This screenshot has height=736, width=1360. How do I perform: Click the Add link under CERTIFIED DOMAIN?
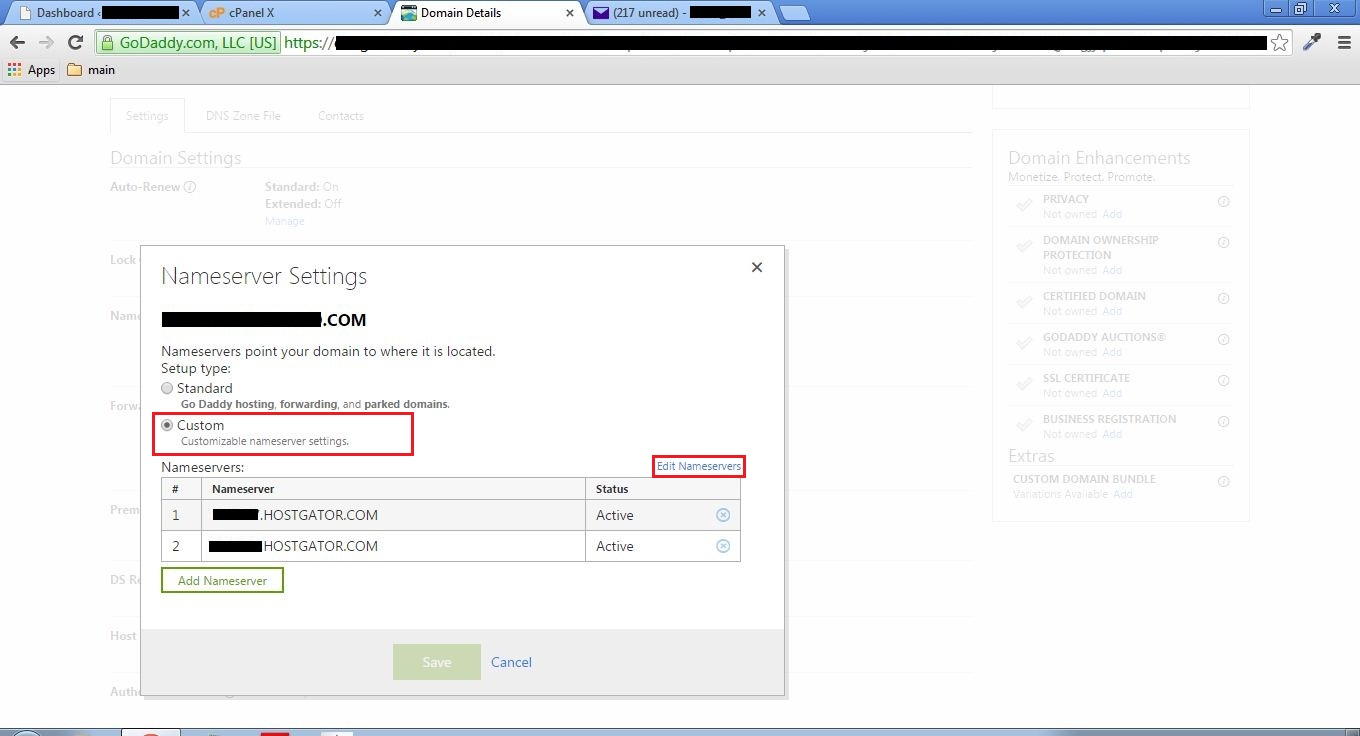1112,311
